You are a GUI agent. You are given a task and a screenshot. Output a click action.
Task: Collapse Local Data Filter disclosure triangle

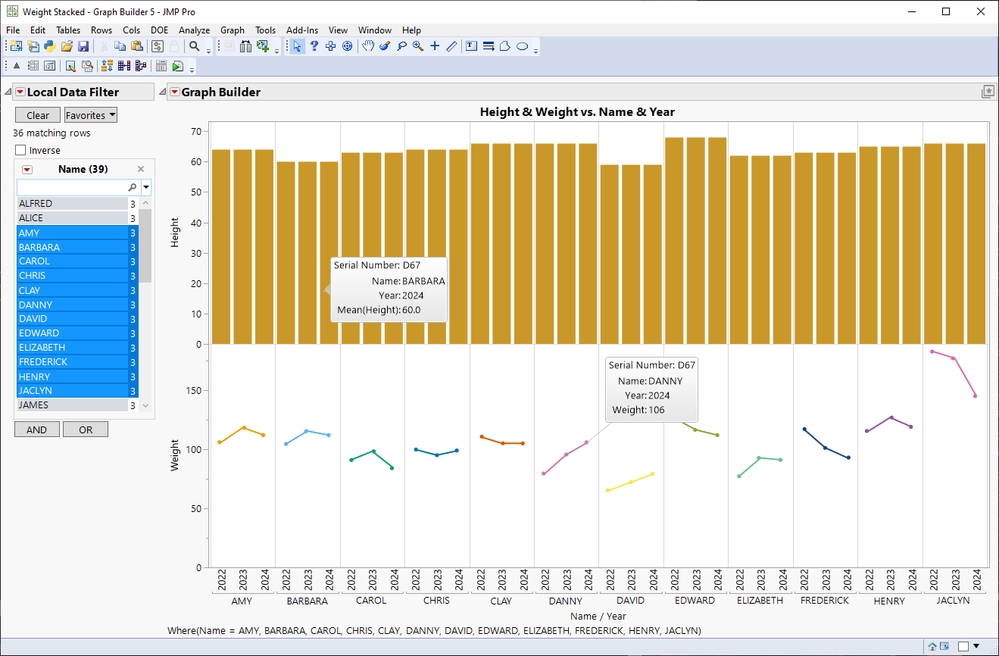8,92
